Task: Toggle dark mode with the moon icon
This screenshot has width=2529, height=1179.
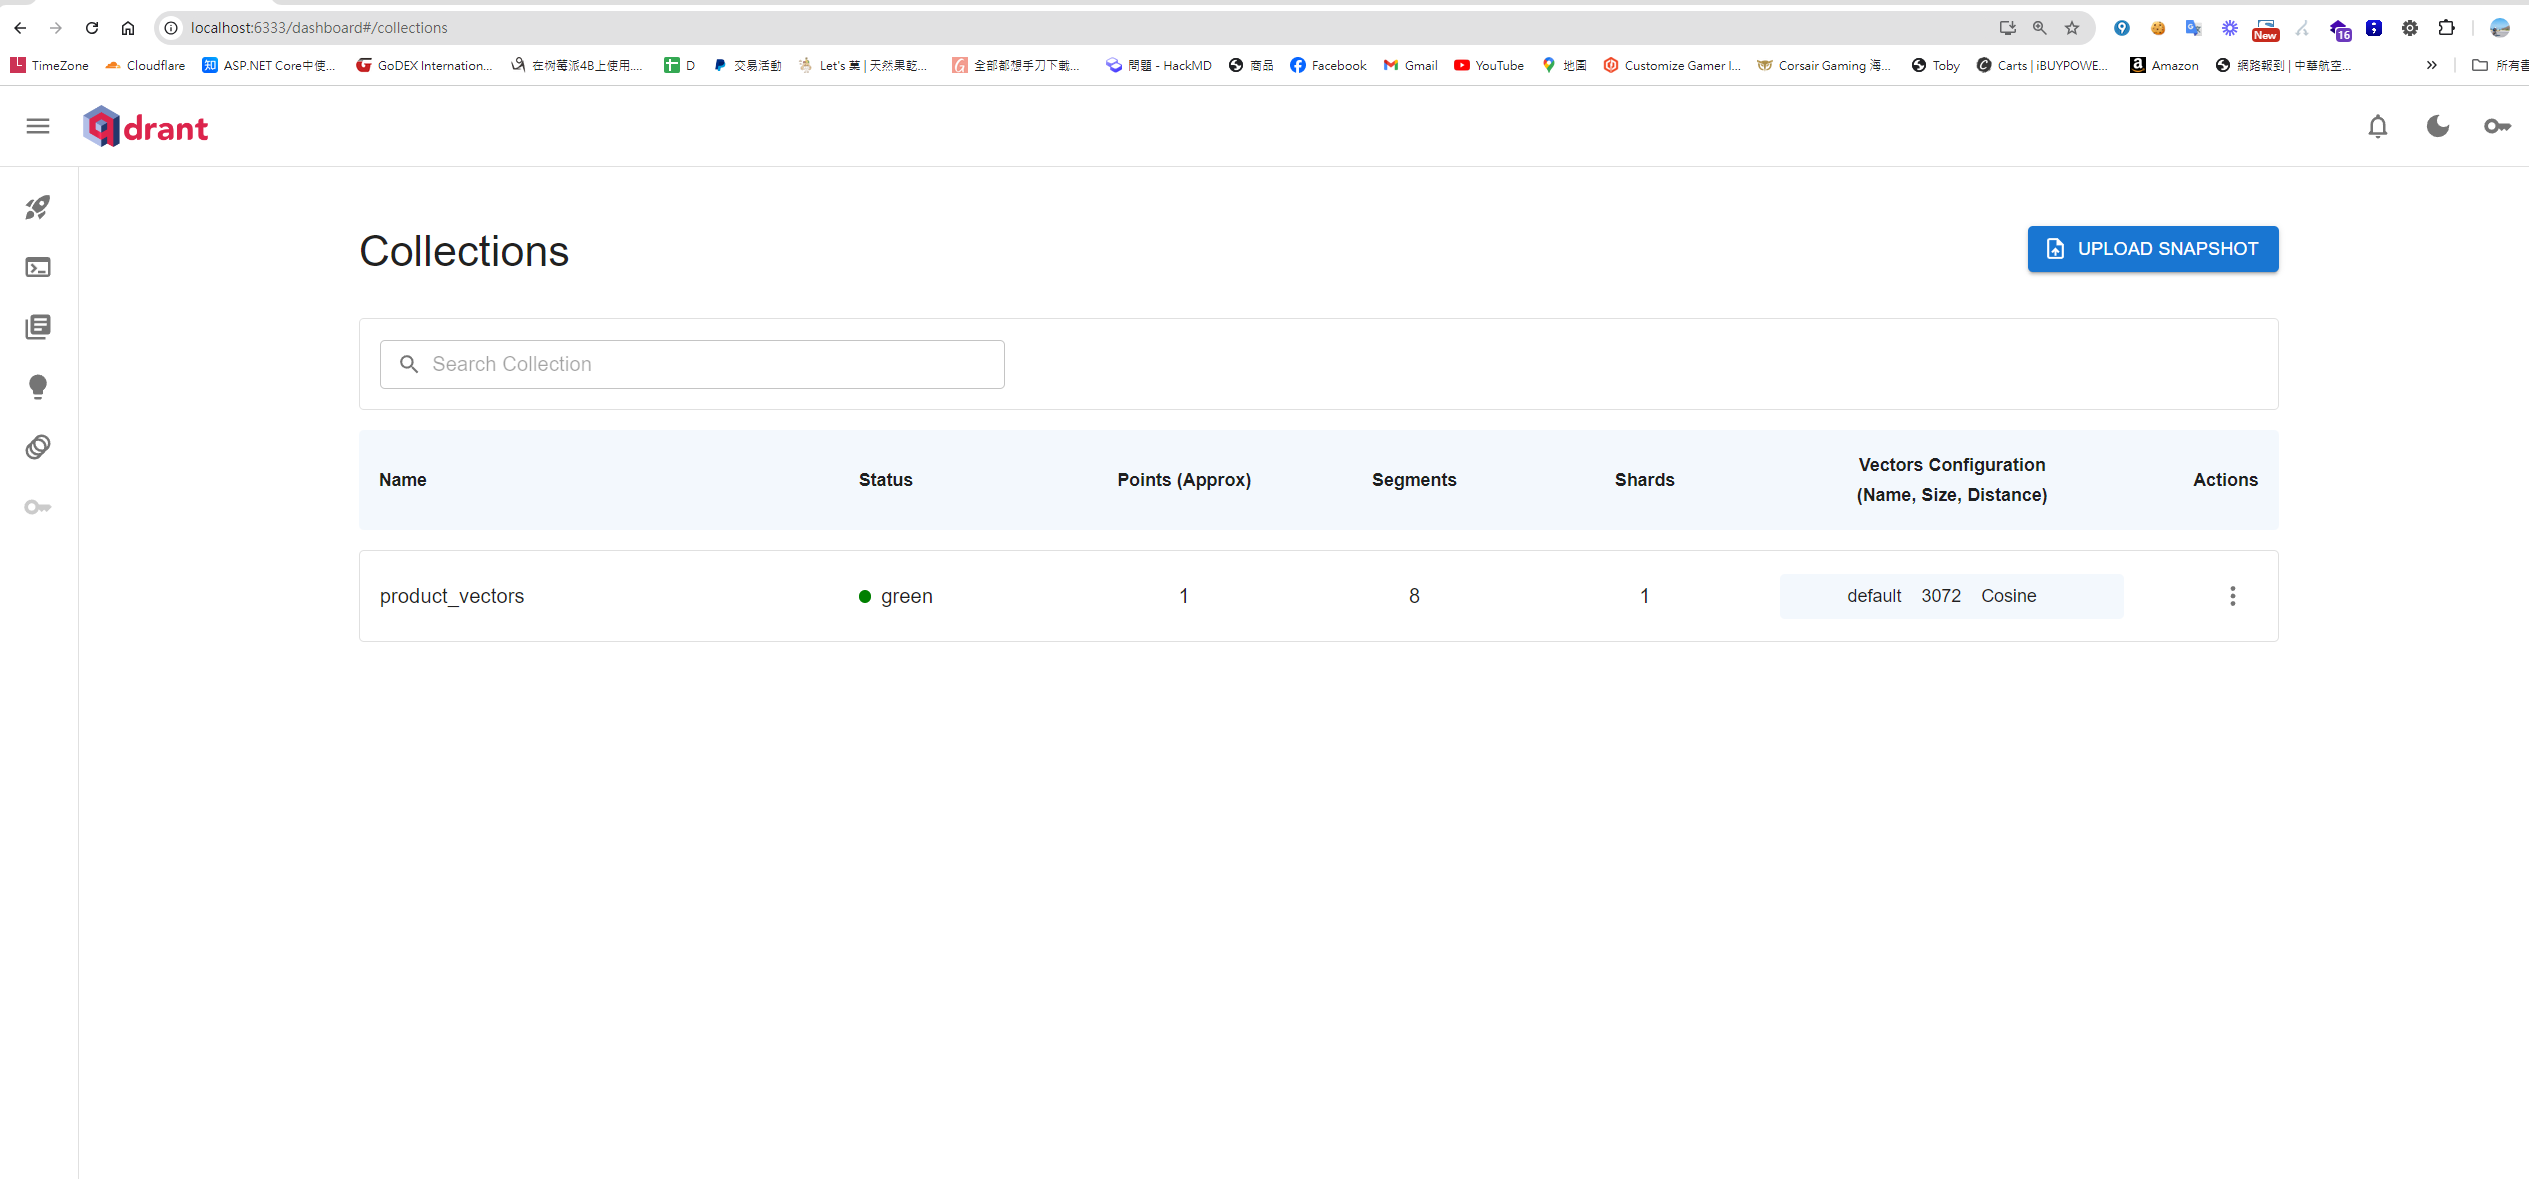Action: tap(2437, 126)
